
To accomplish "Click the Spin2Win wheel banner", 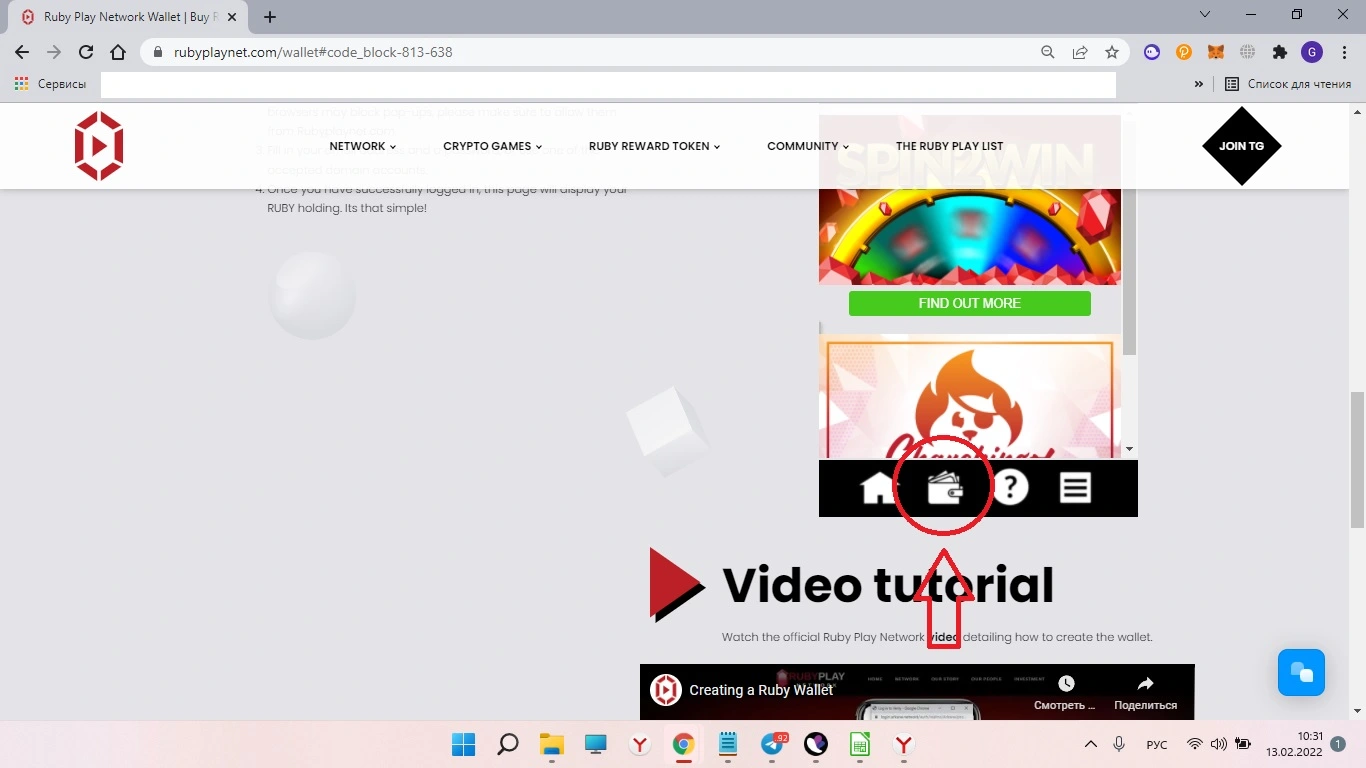I will coord(969,200).
